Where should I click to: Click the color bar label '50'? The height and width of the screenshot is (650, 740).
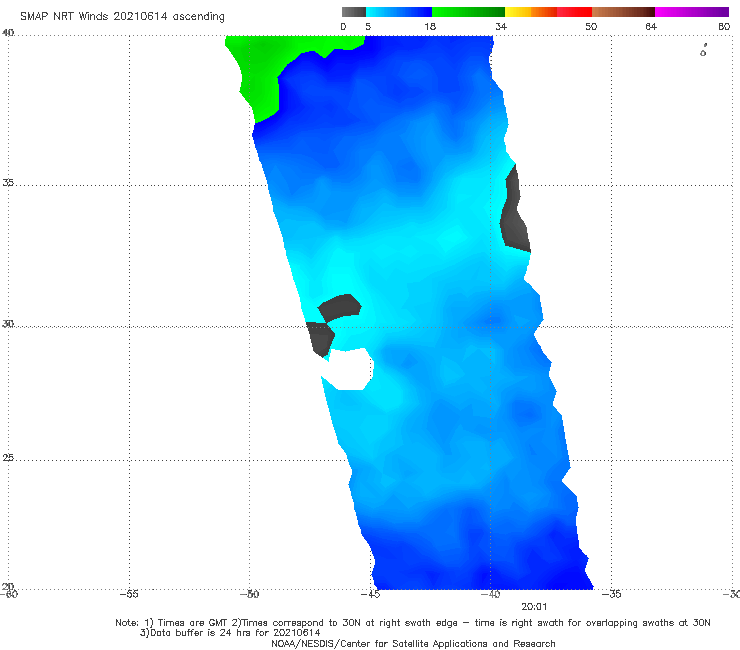tap(591, 26)
